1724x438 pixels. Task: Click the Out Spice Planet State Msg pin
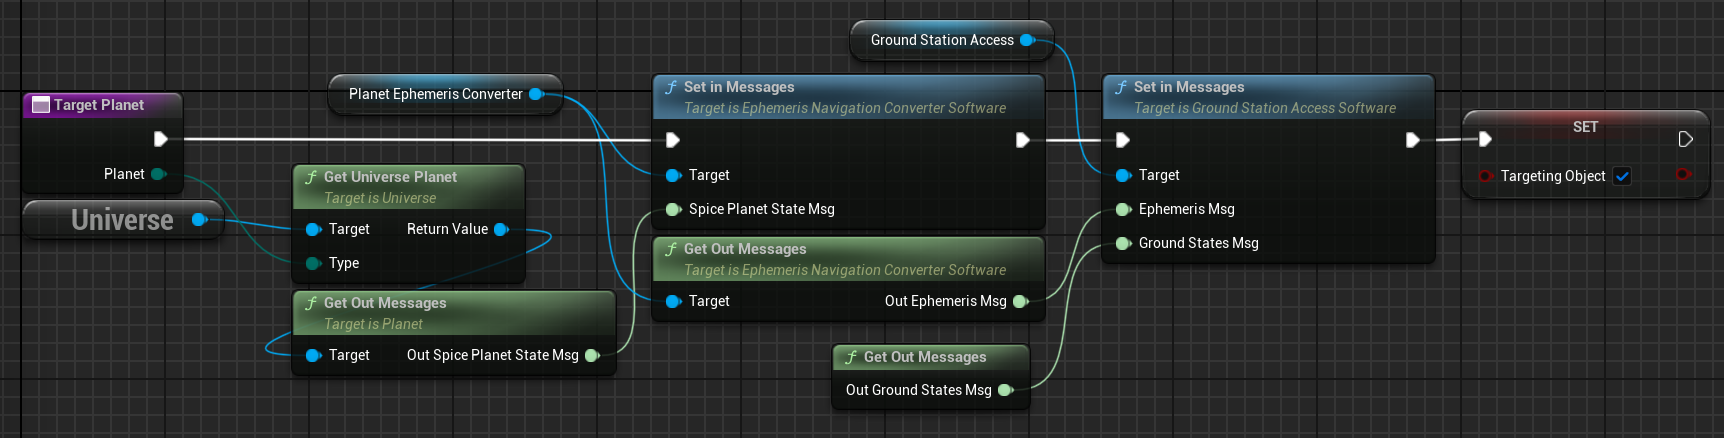coord(592,355)
